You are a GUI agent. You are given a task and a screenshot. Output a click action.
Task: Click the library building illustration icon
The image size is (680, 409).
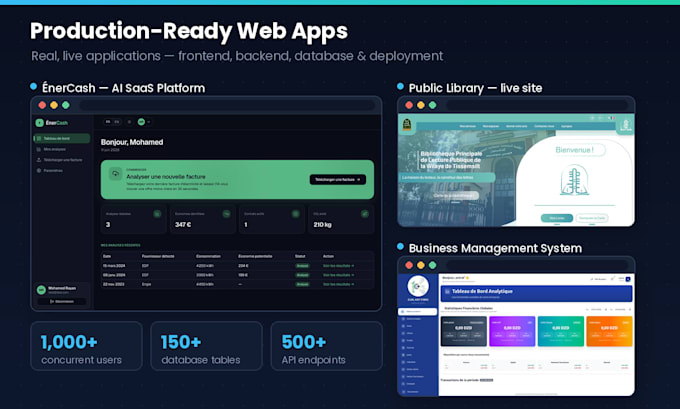tap(574, 181)
